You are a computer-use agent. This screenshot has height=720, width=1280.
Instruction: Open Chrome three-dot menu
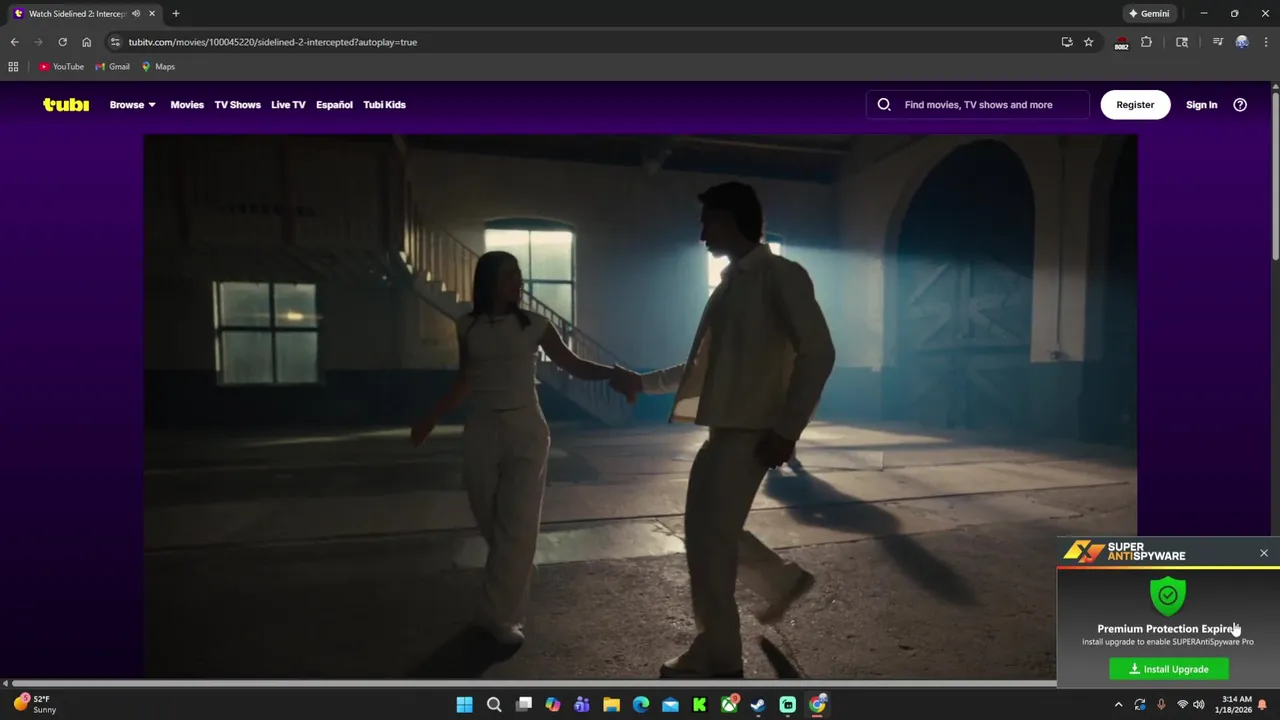click(1266, 42)
